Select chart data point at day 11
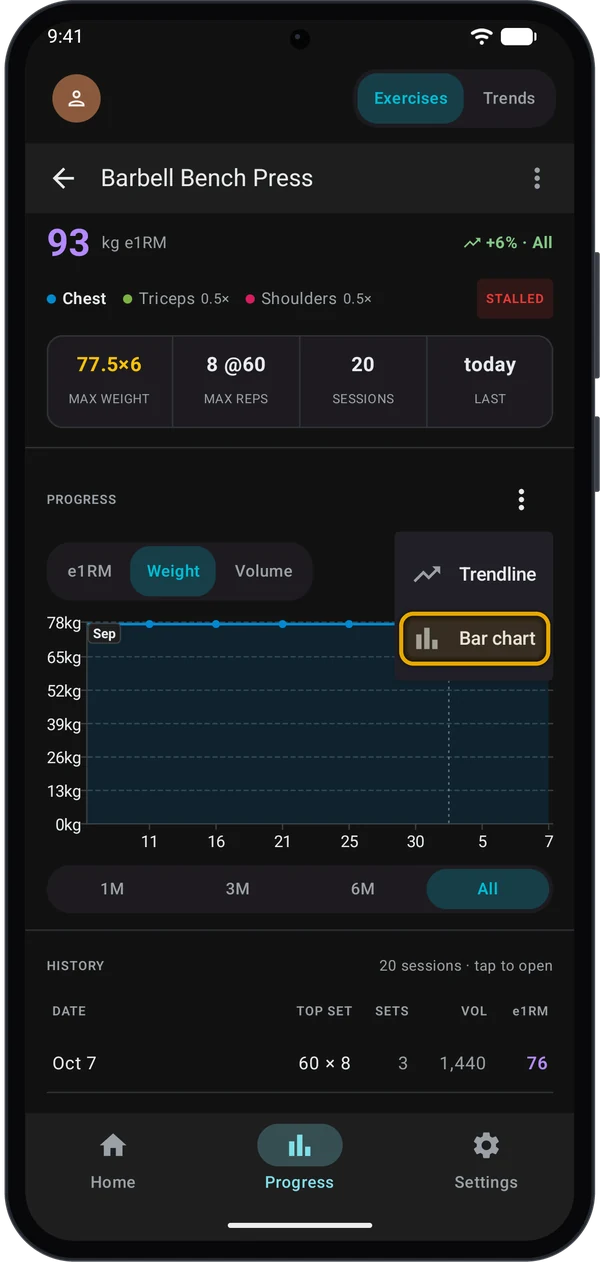This screenshot has height=1262, width=600. click(150, 624)
